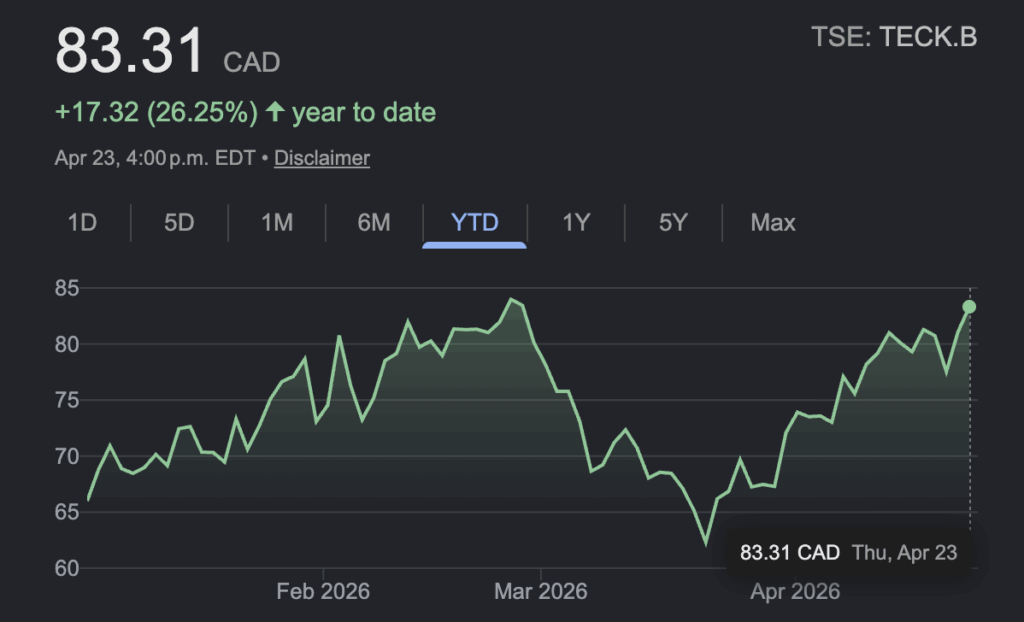Select the 5D range tab
Viewport: 1024px width, 622px height.
(179, 222)
